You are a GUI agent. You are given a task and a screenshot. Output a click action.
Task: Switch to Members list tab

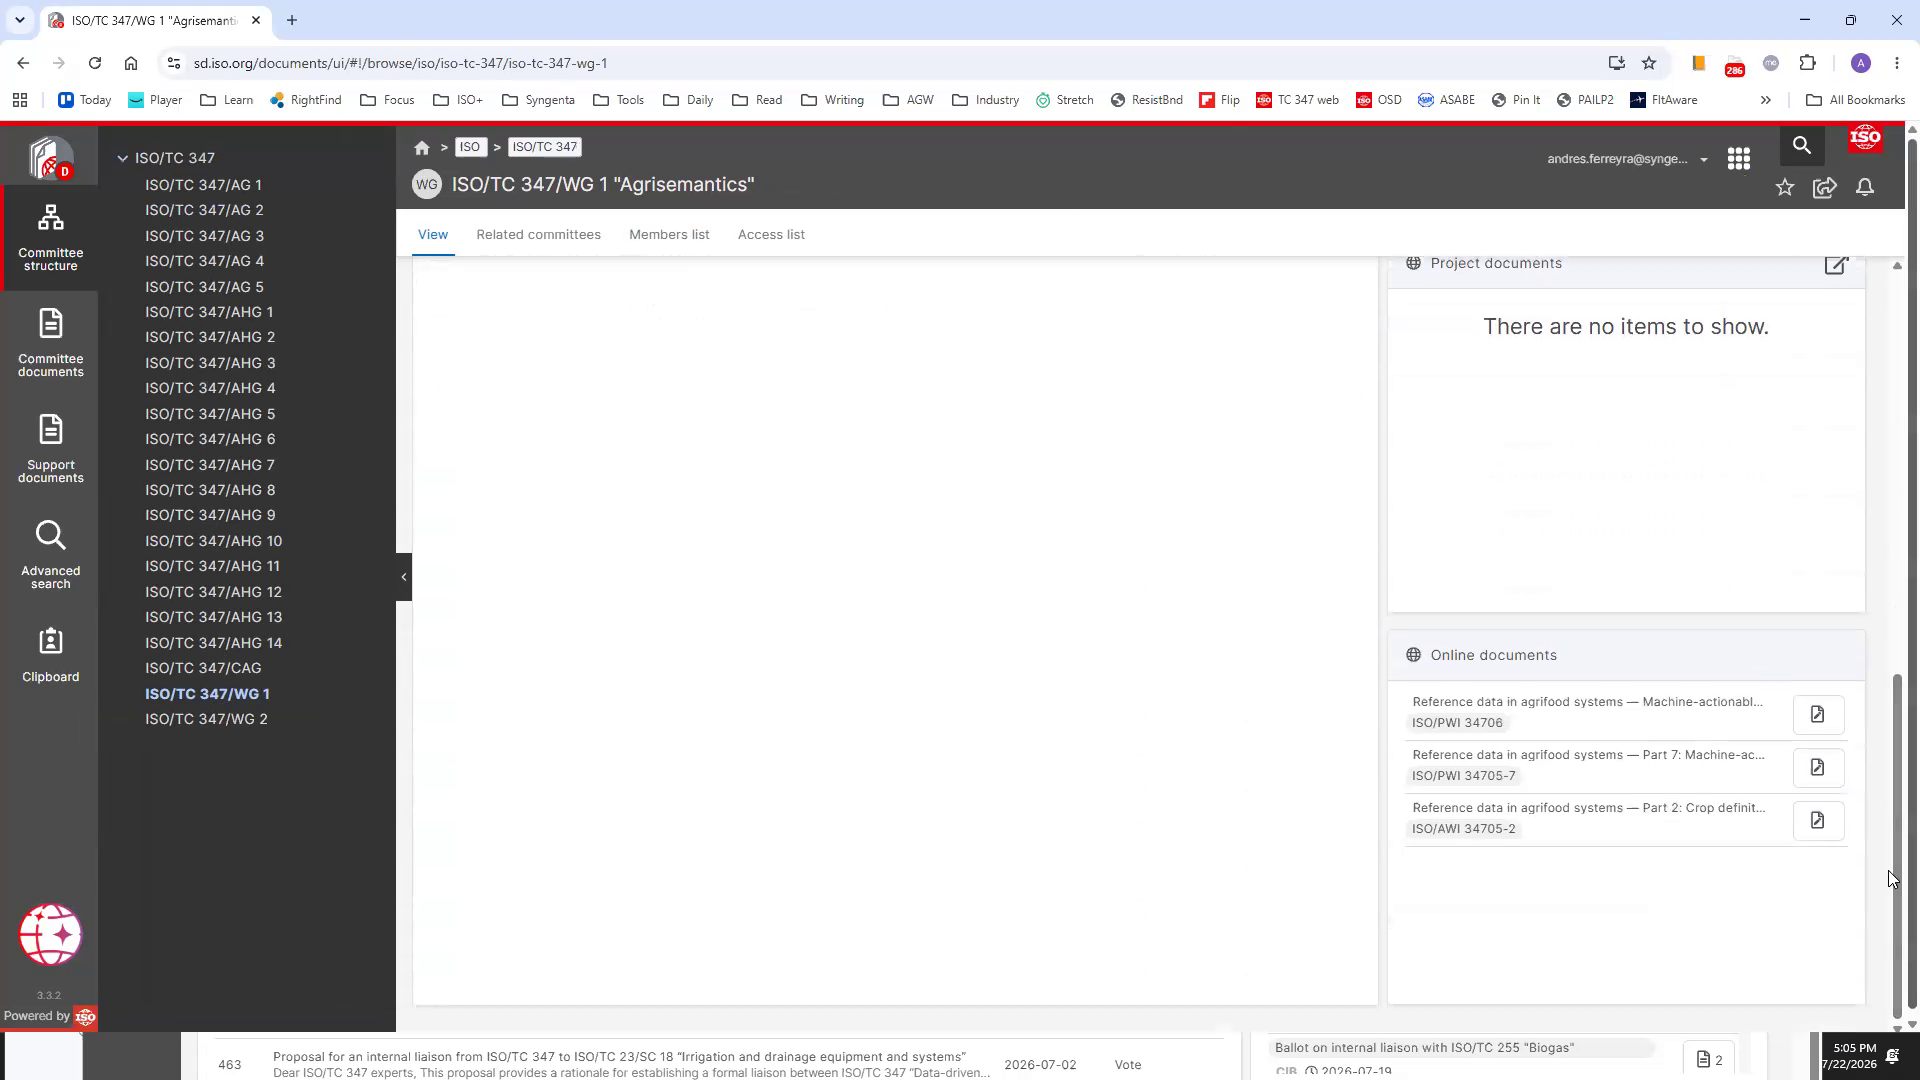pos(669,234)
